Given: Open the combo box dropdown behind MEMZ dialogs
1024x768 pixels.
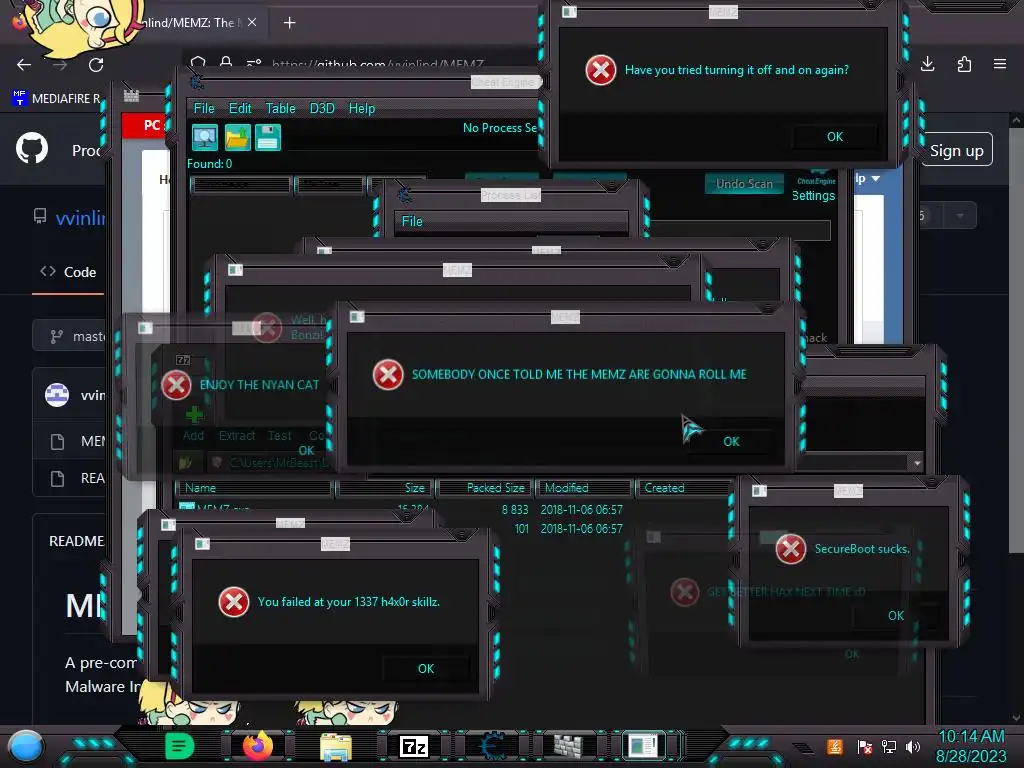Looking at the screenshot, I should pos(917,462).
